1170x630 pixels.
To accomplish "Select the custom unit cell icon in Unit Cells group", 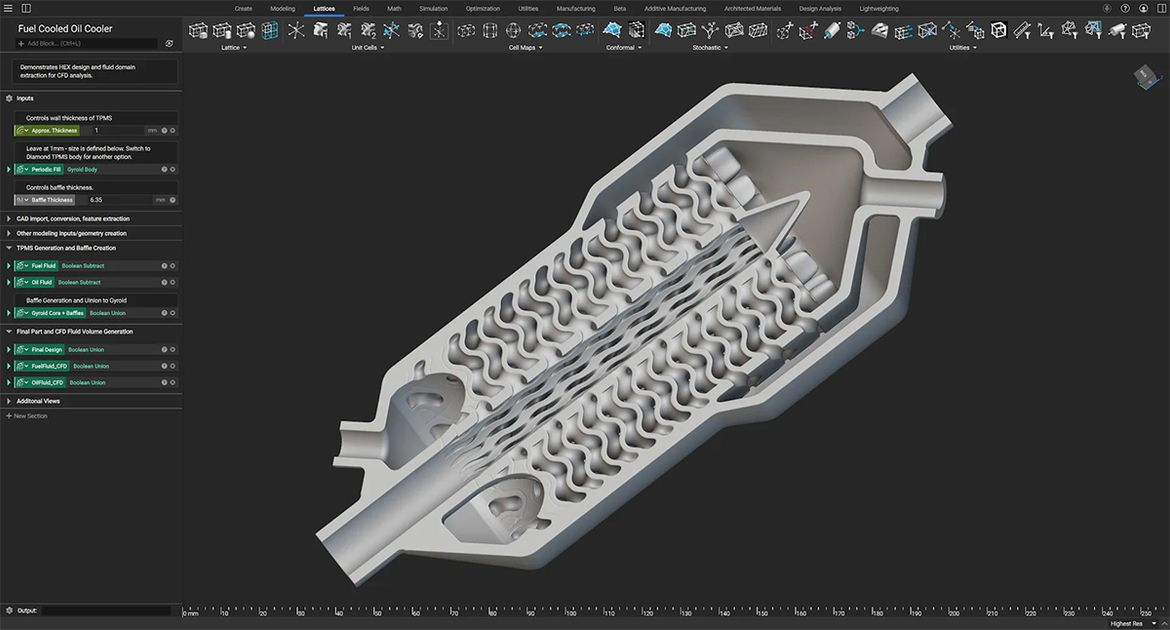I will (x=438, y=31).
